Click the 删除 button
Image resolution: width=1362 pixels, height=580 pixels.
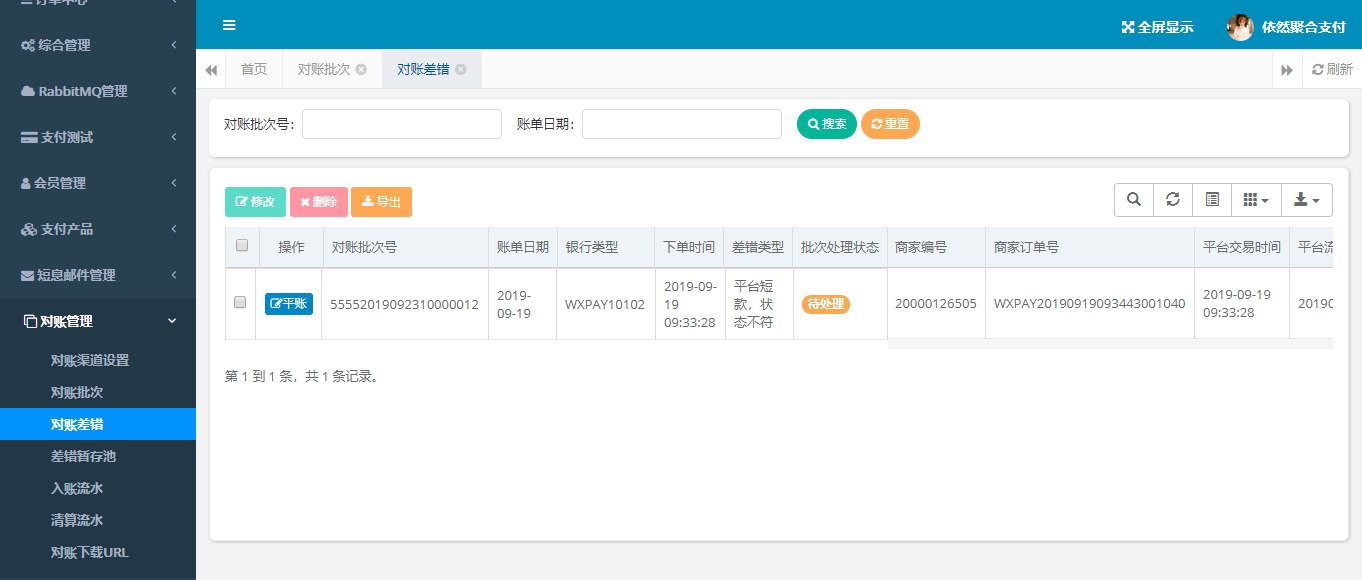(319, 202)
